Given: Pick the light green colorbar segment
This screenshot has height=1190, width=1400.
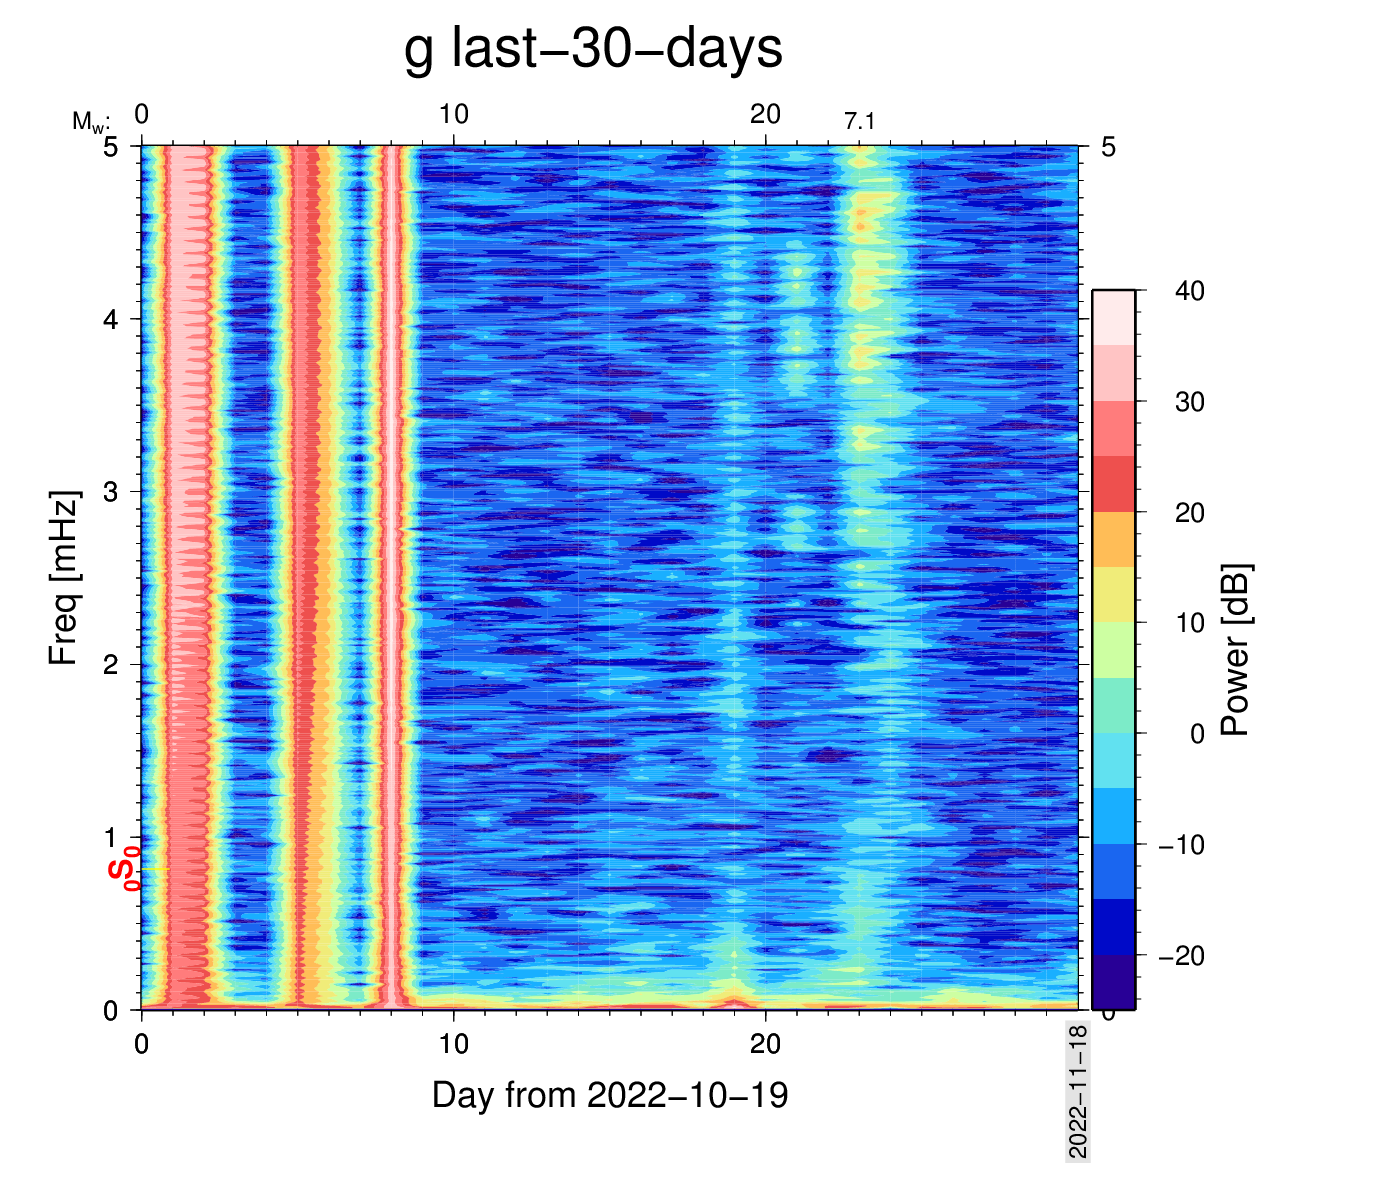Looking at the screenshot, I should coord(1113,650).
